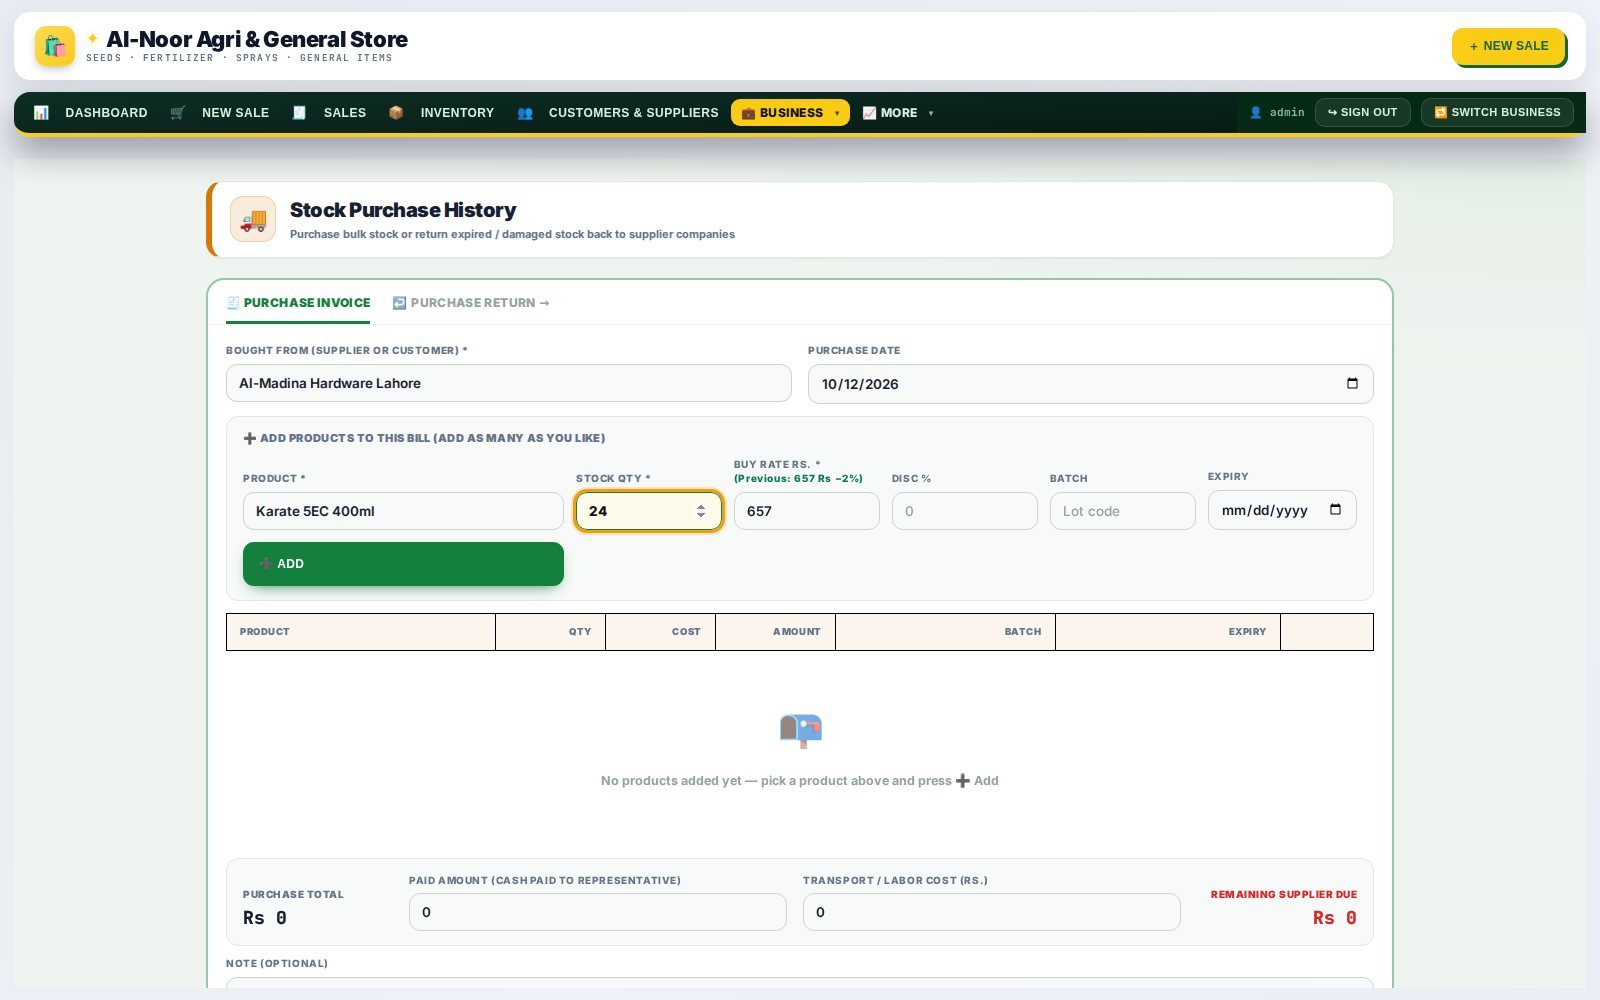Click the shopping bags store logo icon
1600x1000 pixels.
tap(55, 46)
